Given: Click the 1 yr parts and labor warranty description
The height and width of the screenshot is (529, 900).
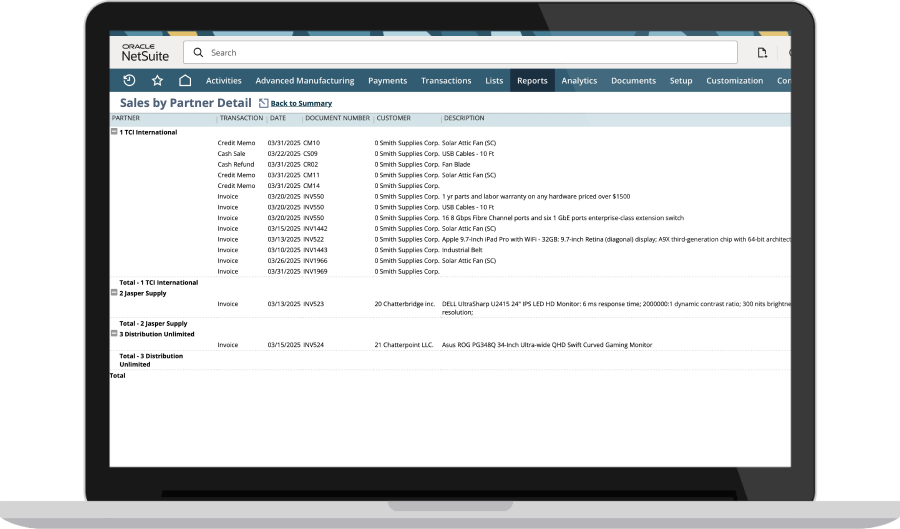Looking at the screenshot, I should pos(536,197).
